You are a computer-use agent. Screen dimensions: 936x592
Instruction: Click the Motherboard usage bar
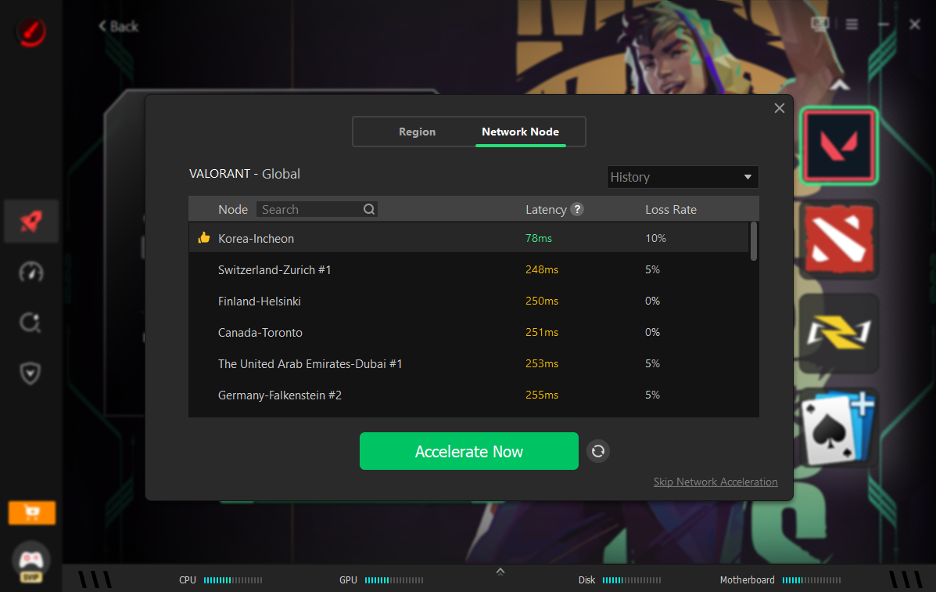coord(811,580)
